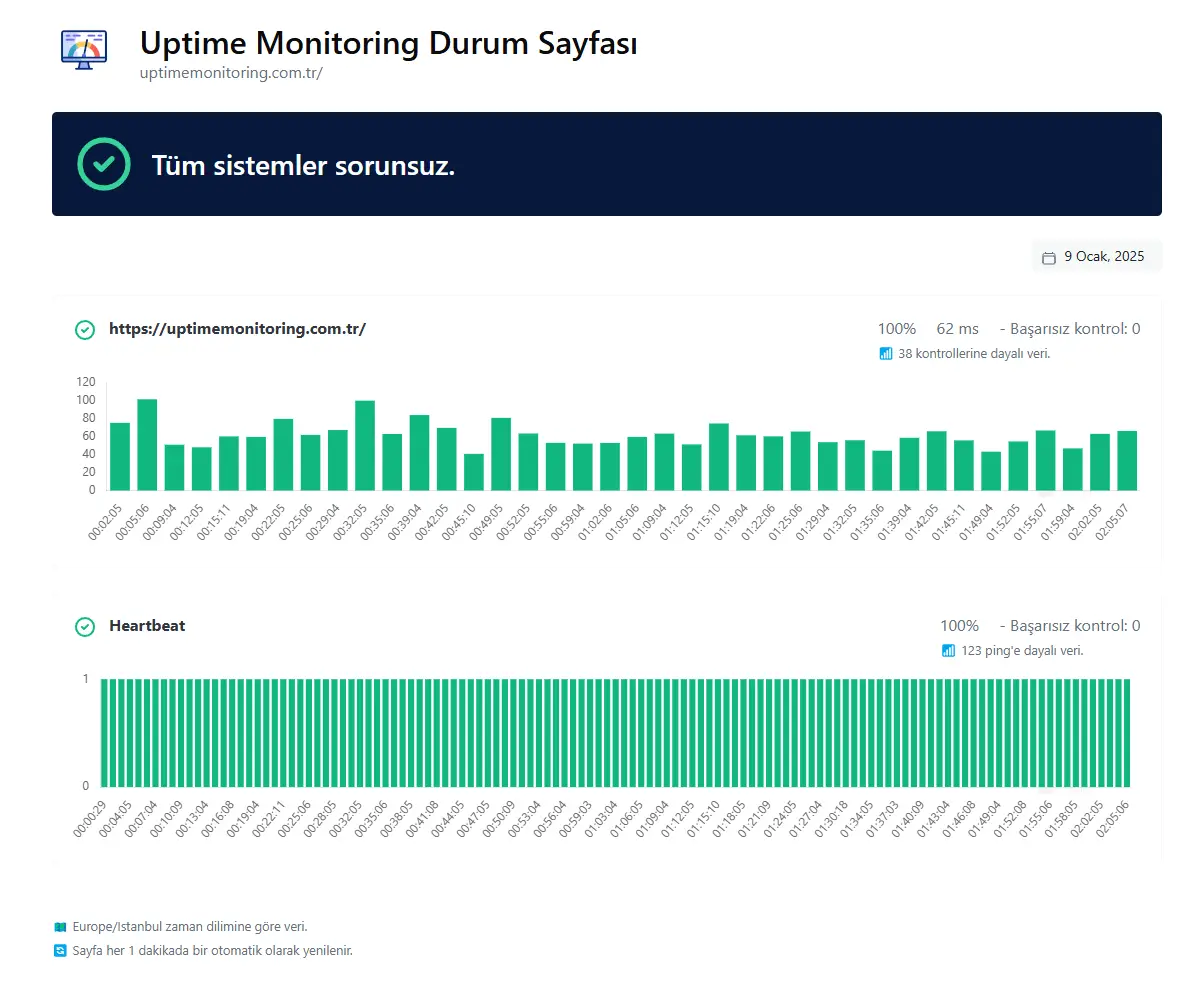Click the response time bar at 00:05:06
The height and width of the screenshot is (986, 1200).
(x=147, y=445)
